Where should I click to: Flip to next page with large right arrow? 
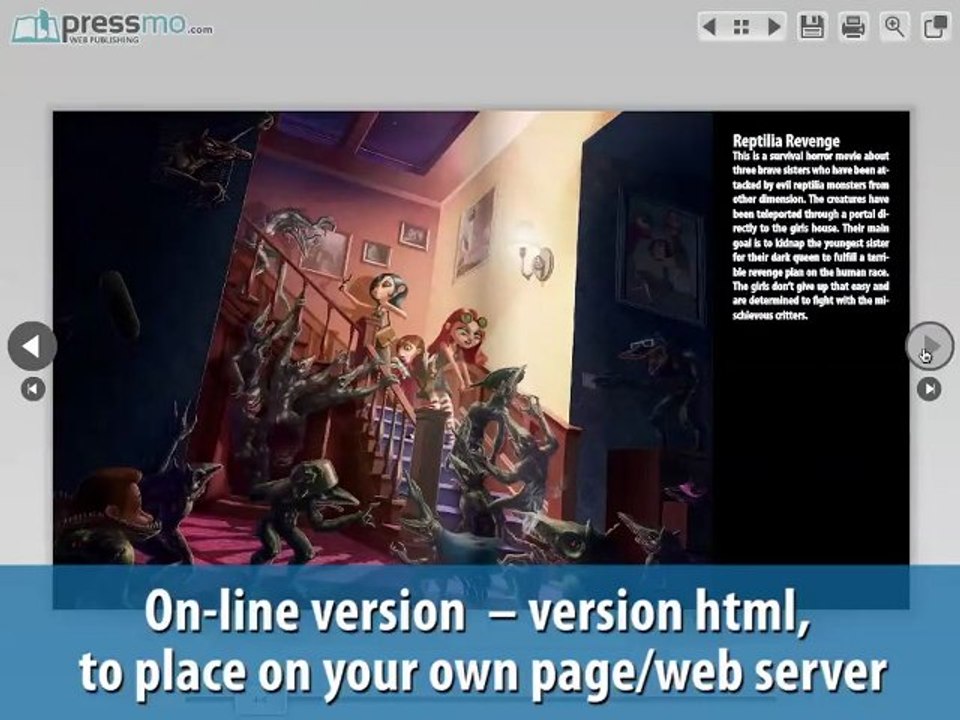tap(929, 346)
